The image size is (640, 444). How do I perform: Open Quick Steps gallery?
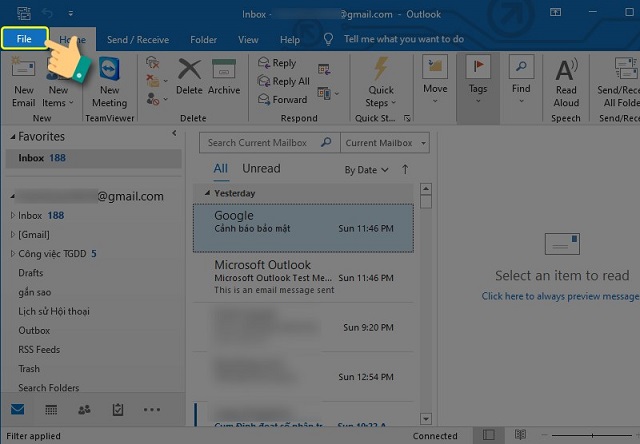click(381, 83)
